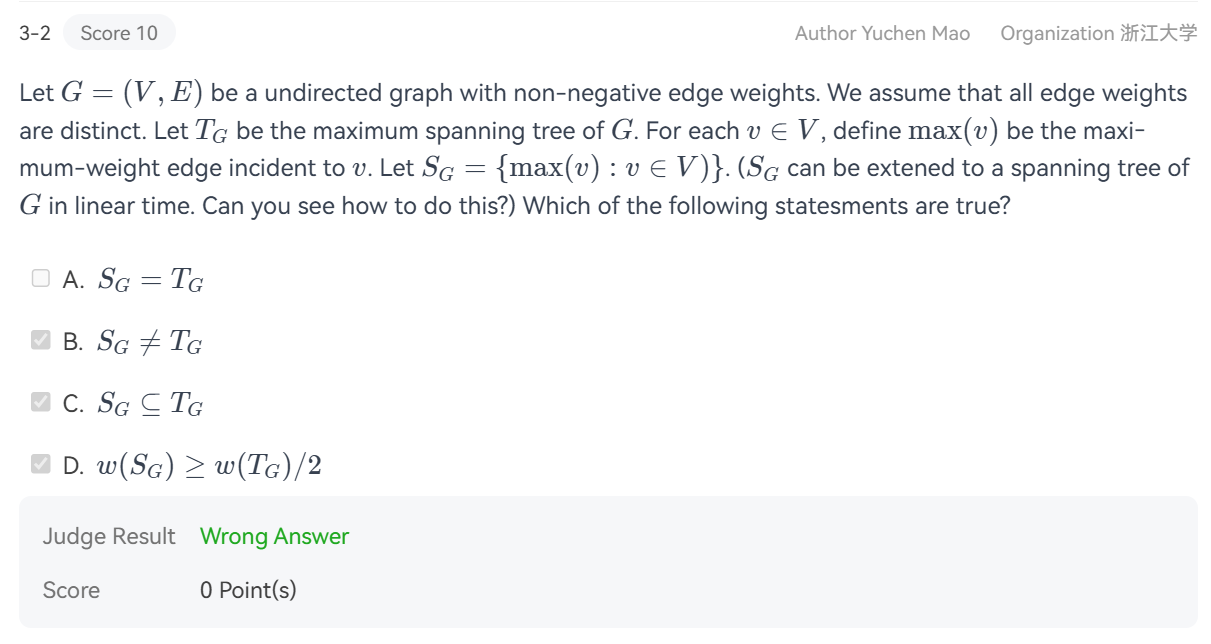Click the S_G ≠ T_G formula in option B
Image resolution: width=1211 pixels, height=644 pixels.
pyautogui.click(x=150, y=342)
